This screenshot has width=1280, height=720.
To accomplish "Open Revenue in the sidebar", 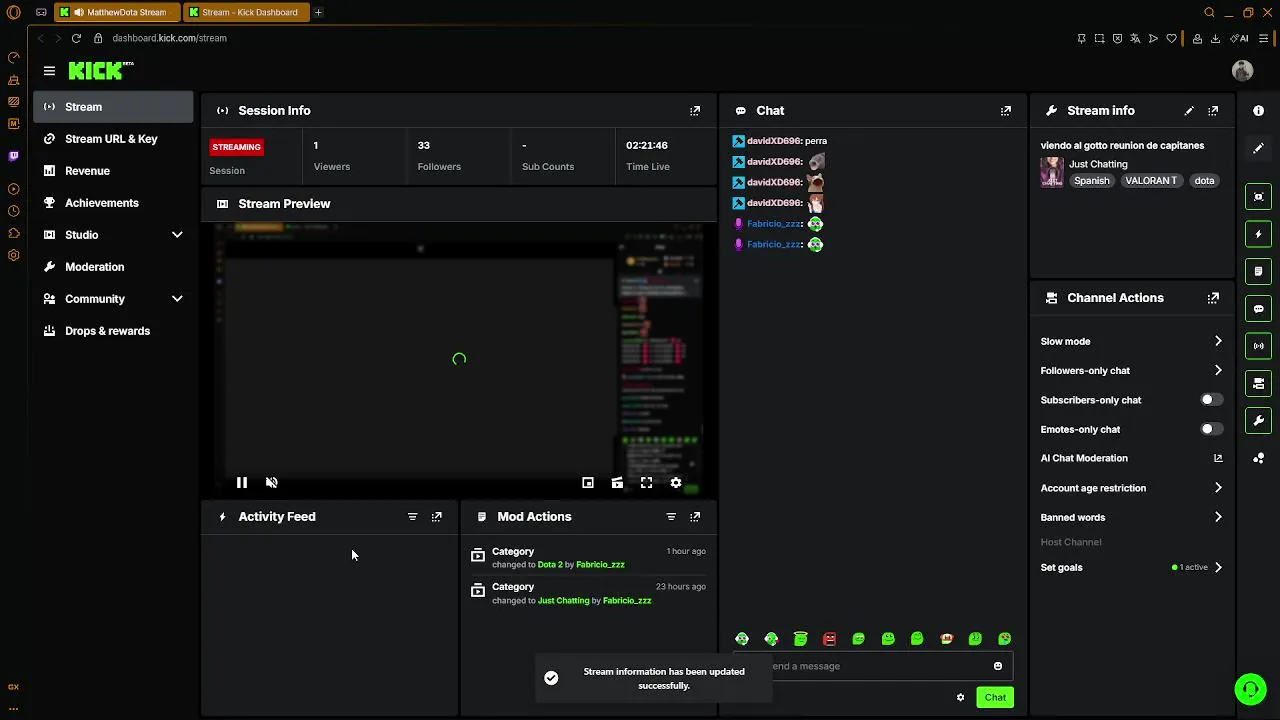I will pyautogui.click(x=113, y=171).
